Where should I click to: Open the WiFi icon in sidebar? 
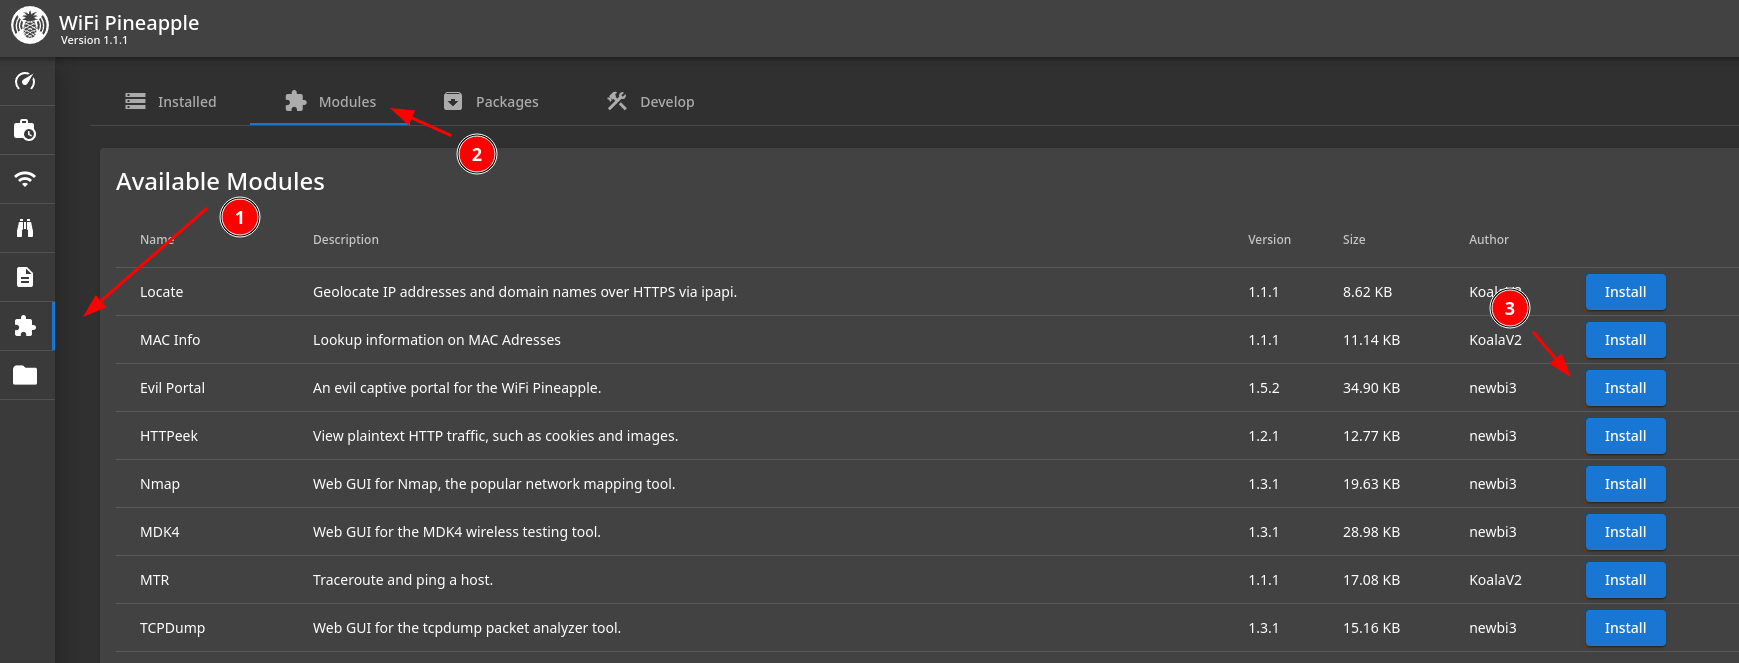coord(26,179)
